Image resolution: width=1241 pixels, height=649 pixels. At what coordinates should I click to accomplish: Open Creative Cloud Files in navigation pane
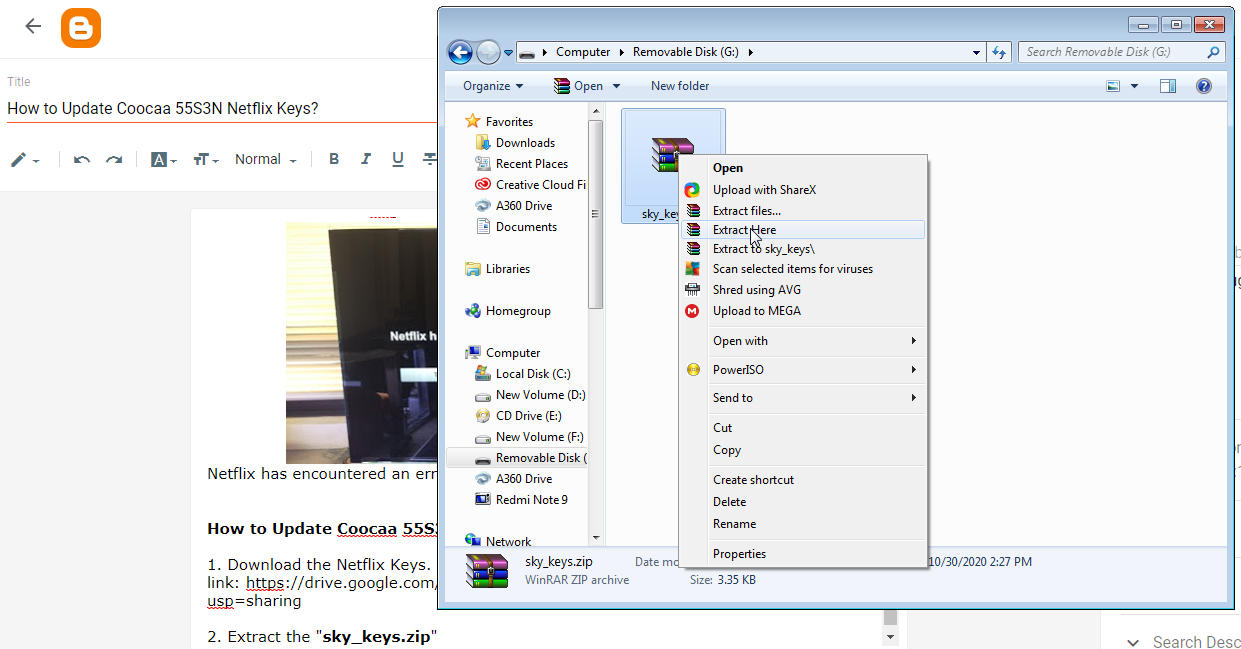[x=531, y=185]
